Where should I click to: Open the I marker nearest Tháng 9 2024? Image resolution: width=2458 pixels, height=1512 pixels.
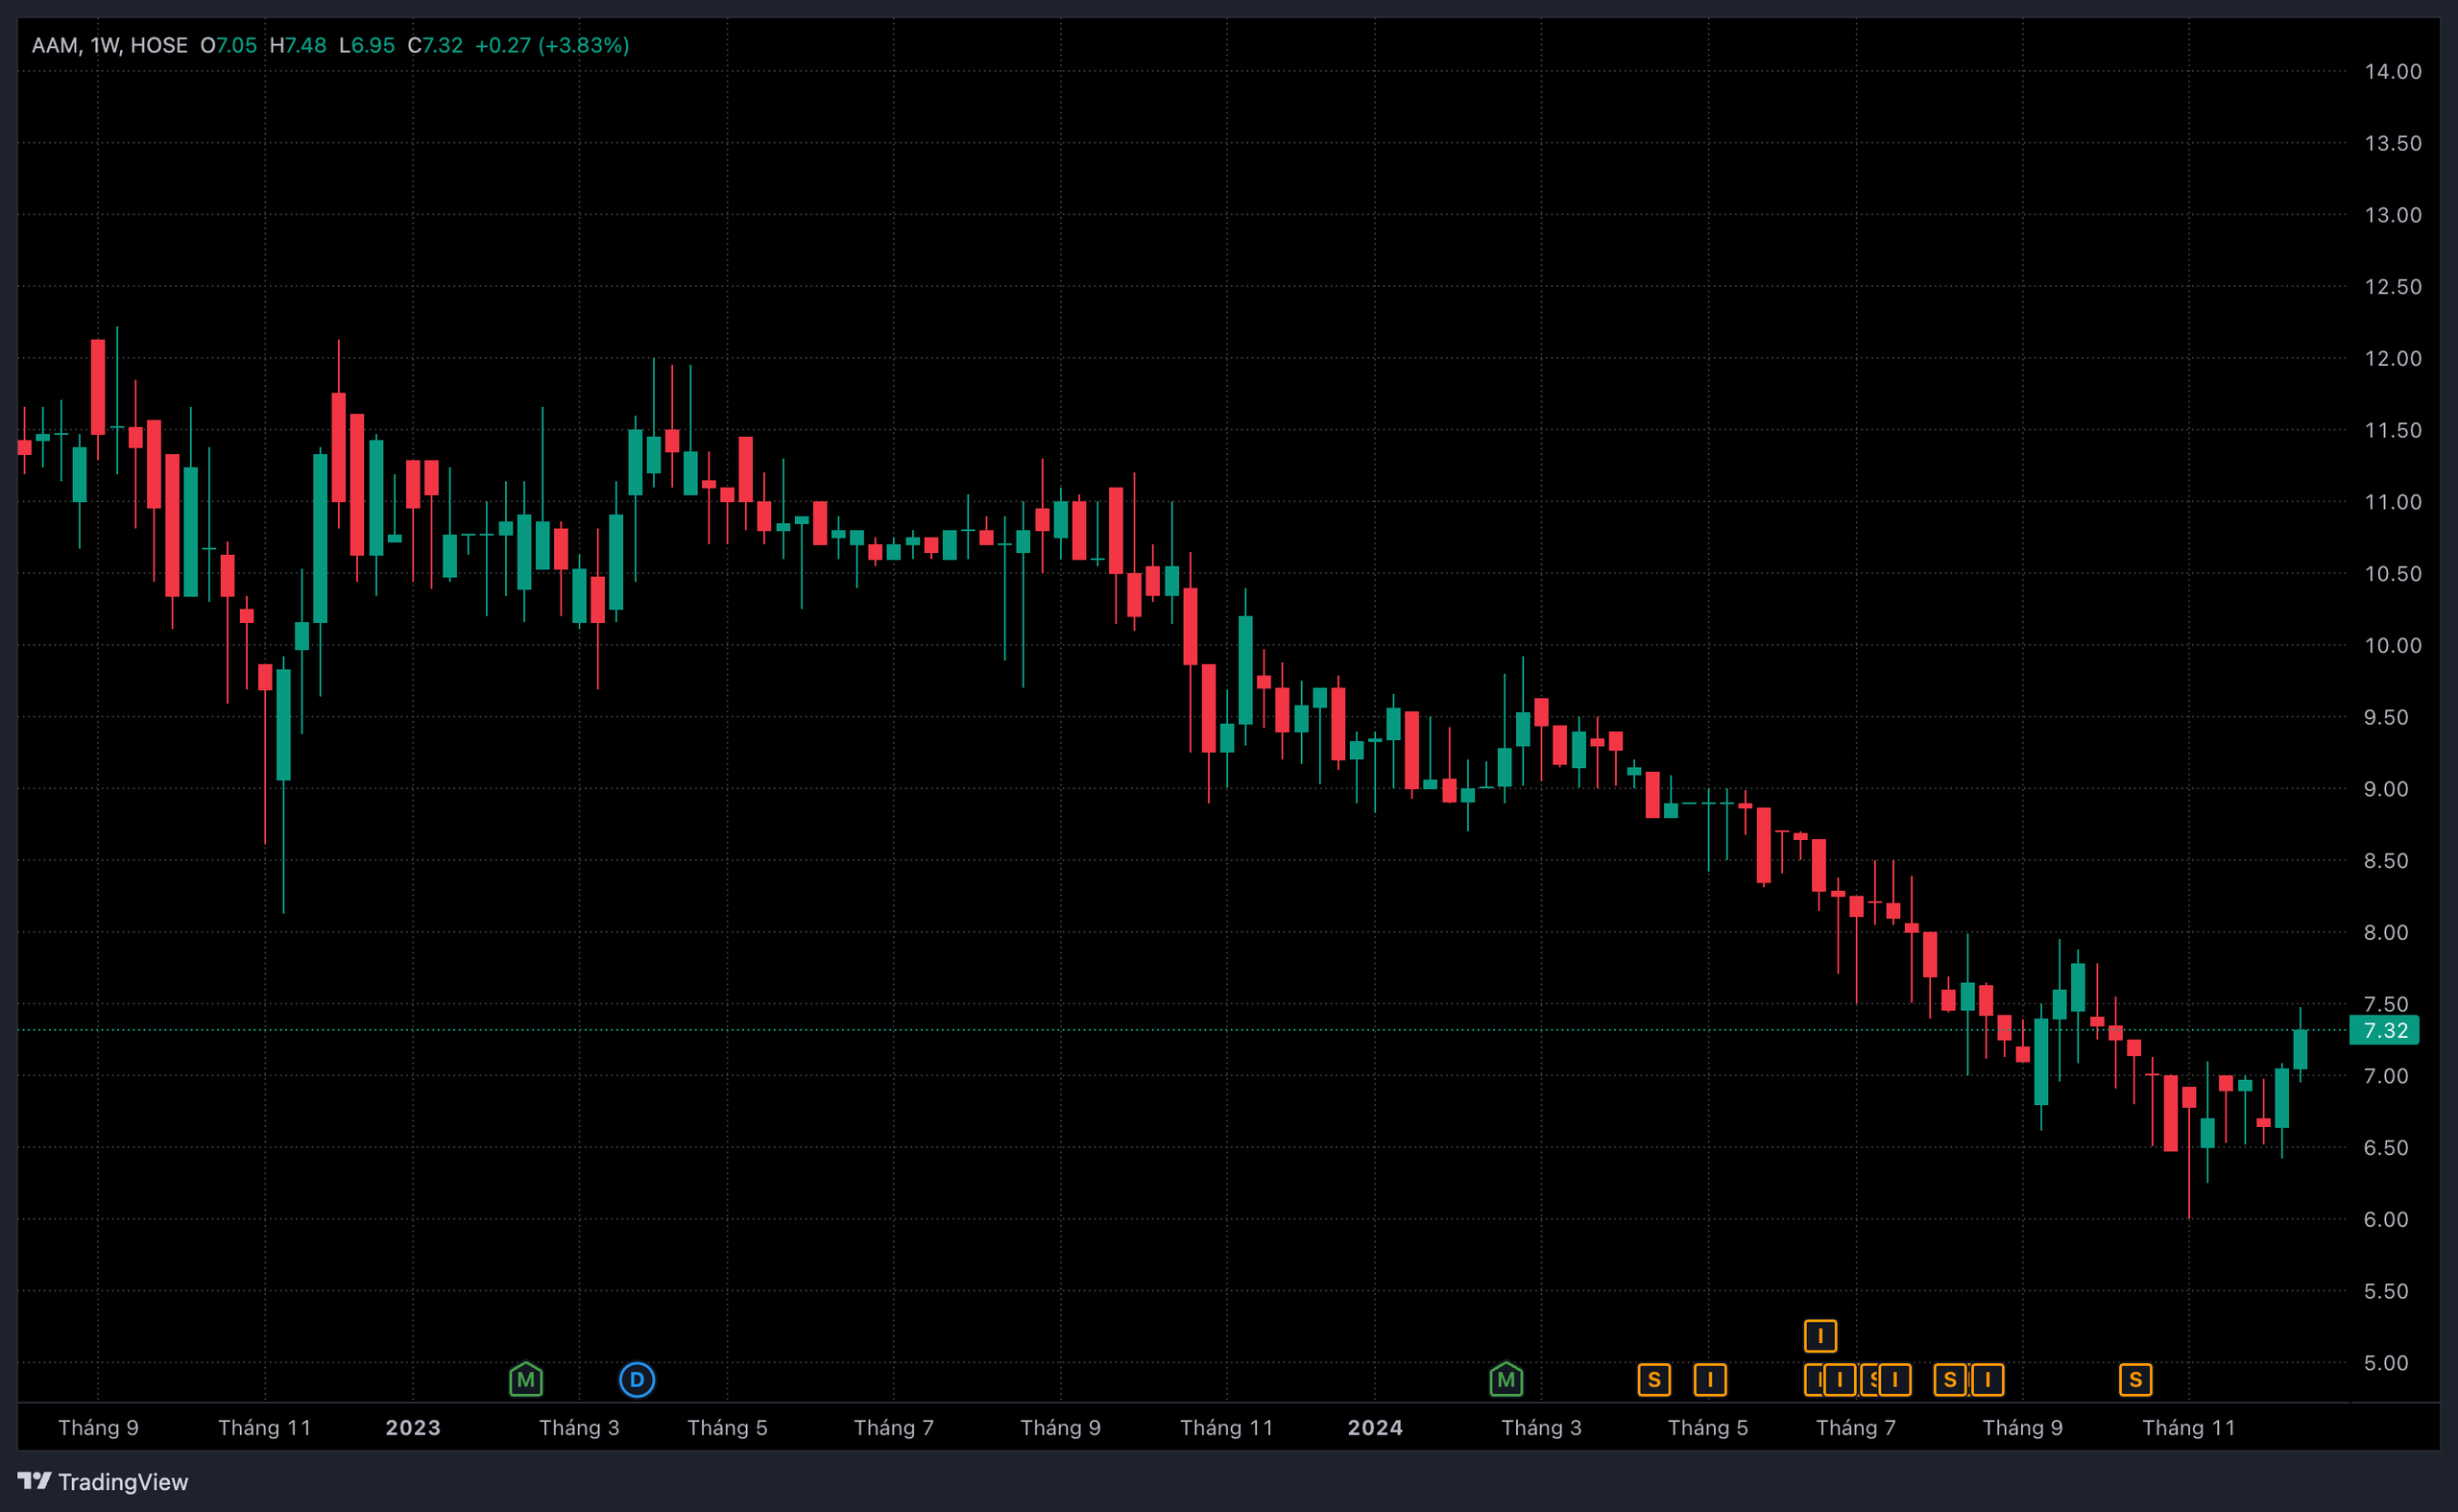coord(1988,1380)
